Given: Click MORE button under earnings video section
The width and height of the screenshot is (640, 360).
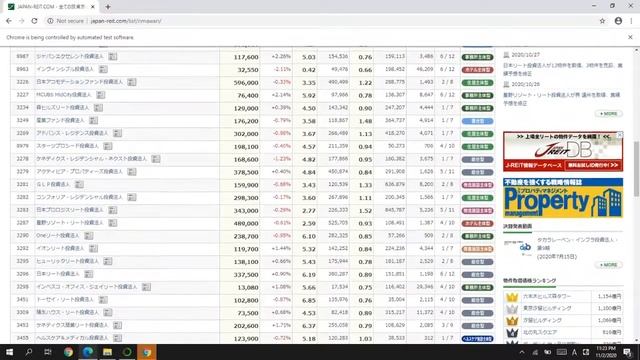Looking at the screenshot, I should pos(609,265).
